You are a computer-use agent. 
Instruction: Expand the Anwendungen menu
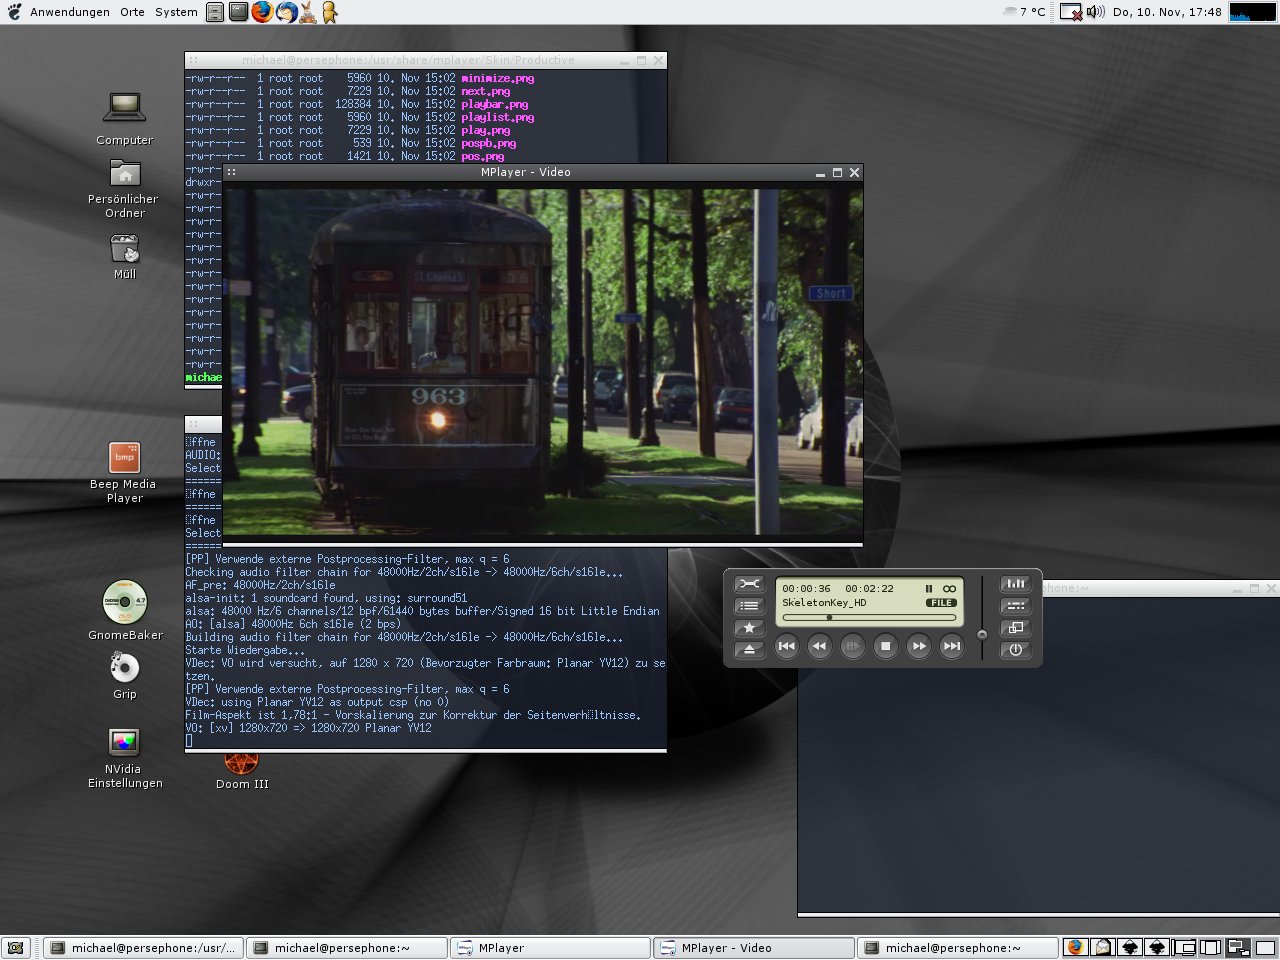point(69,12)
